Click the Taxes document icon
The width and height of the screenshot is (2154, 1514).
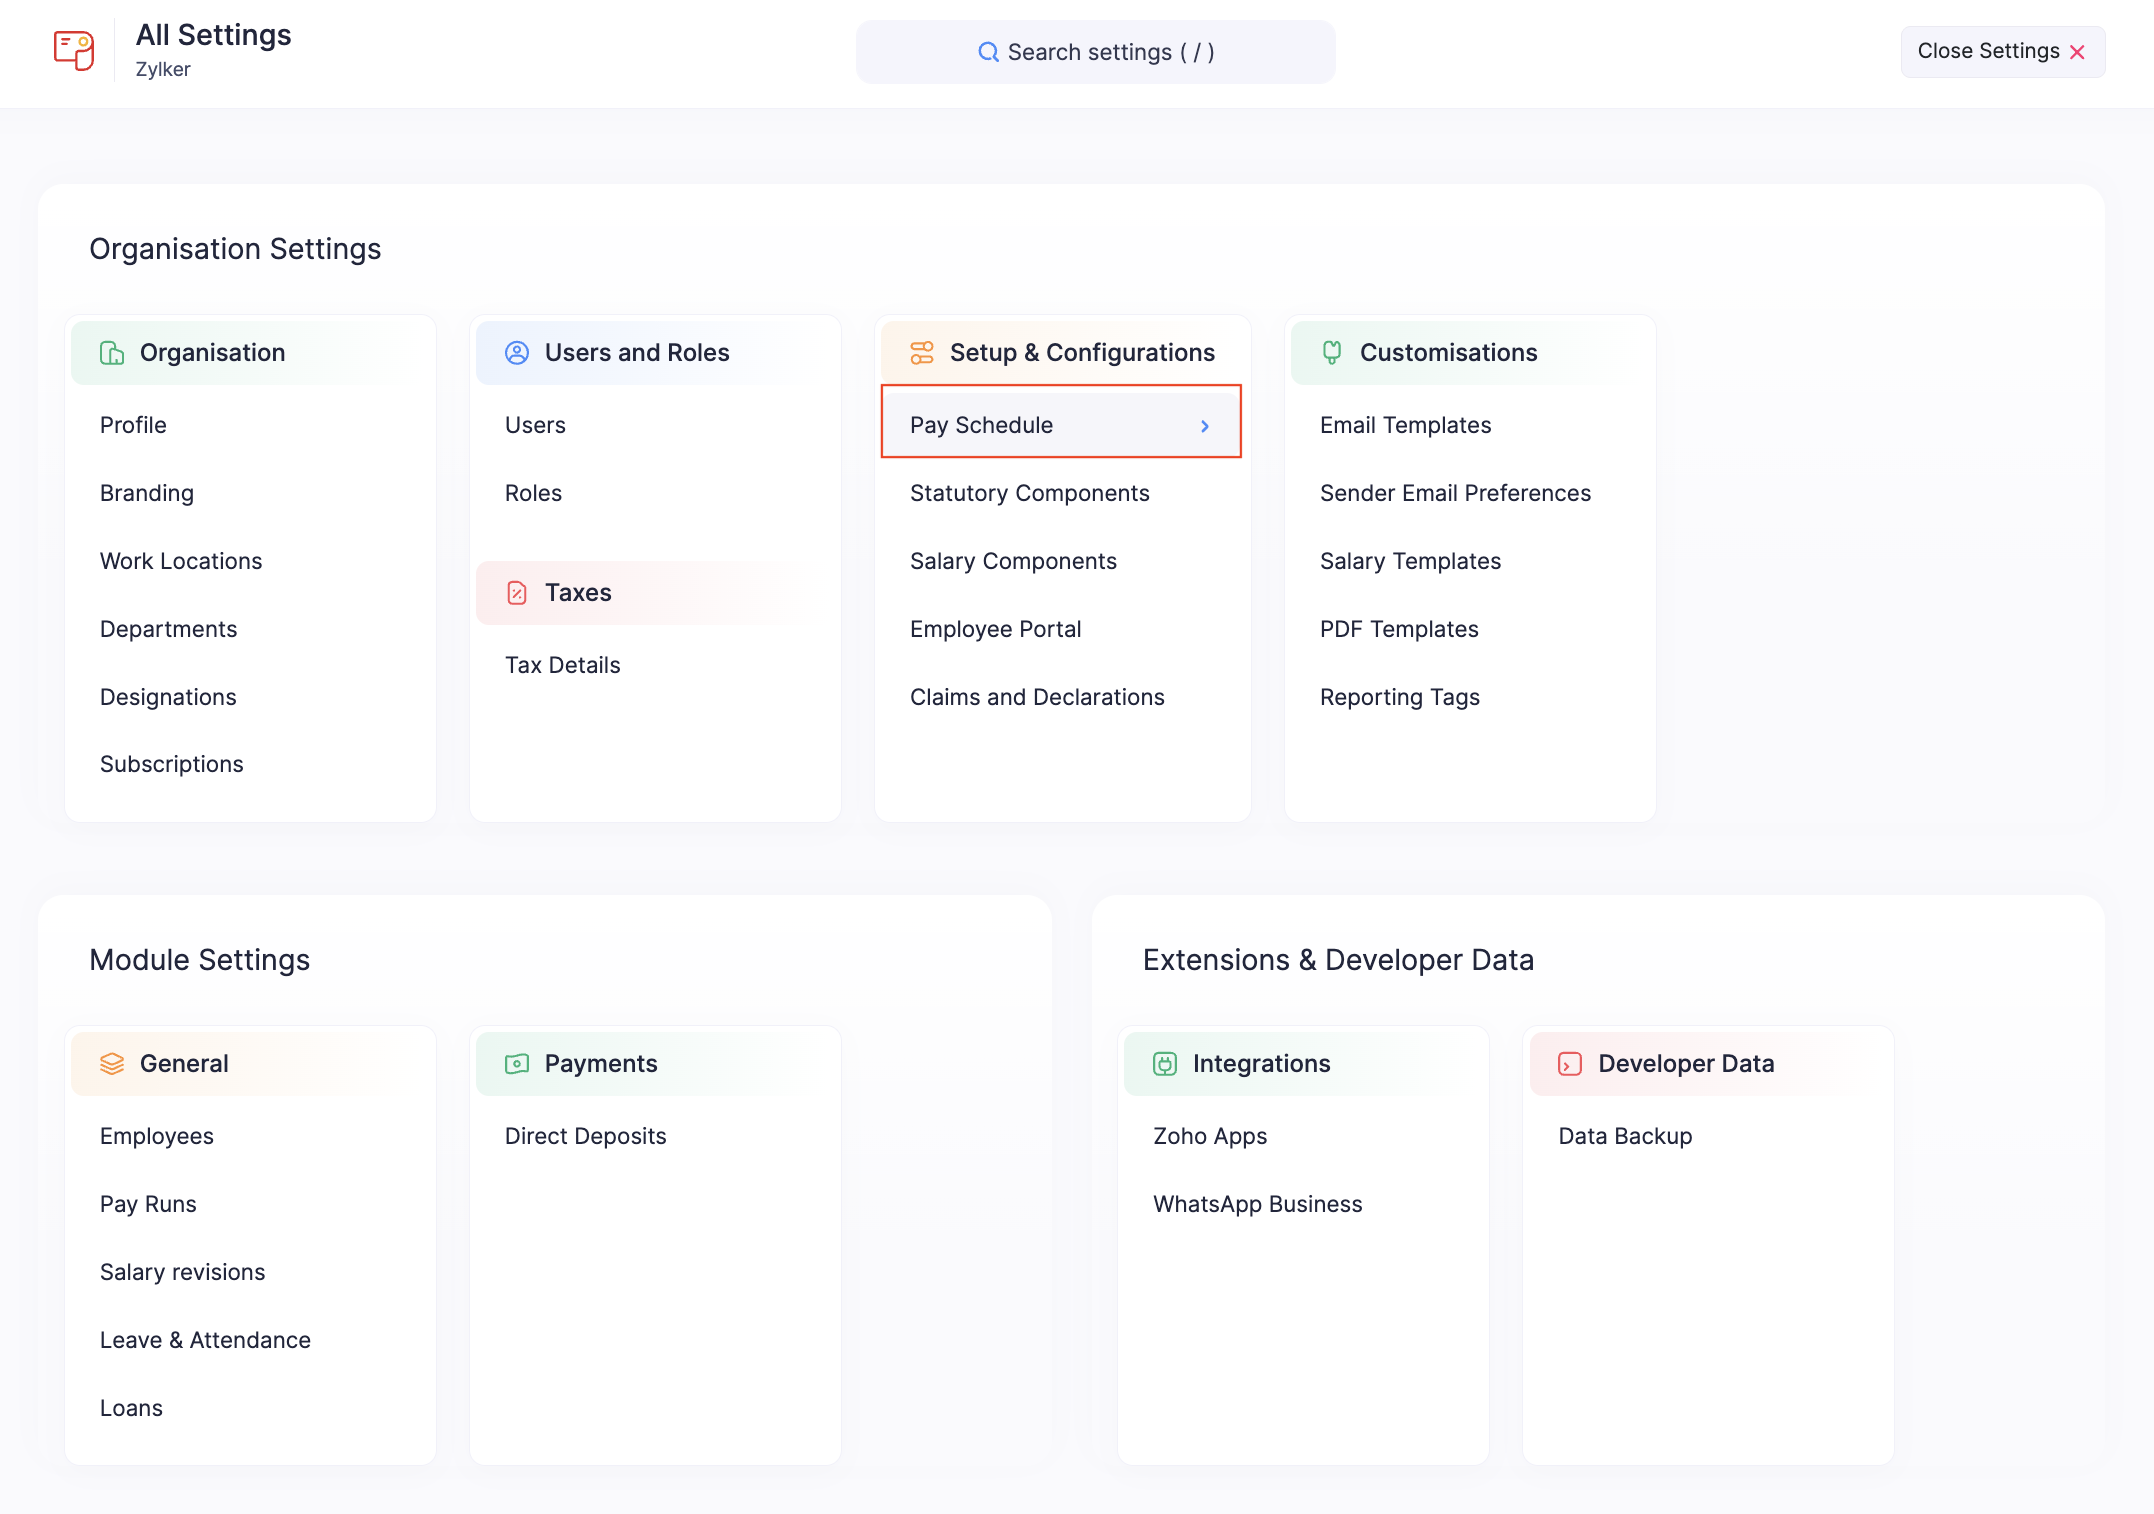pos(517,593)
